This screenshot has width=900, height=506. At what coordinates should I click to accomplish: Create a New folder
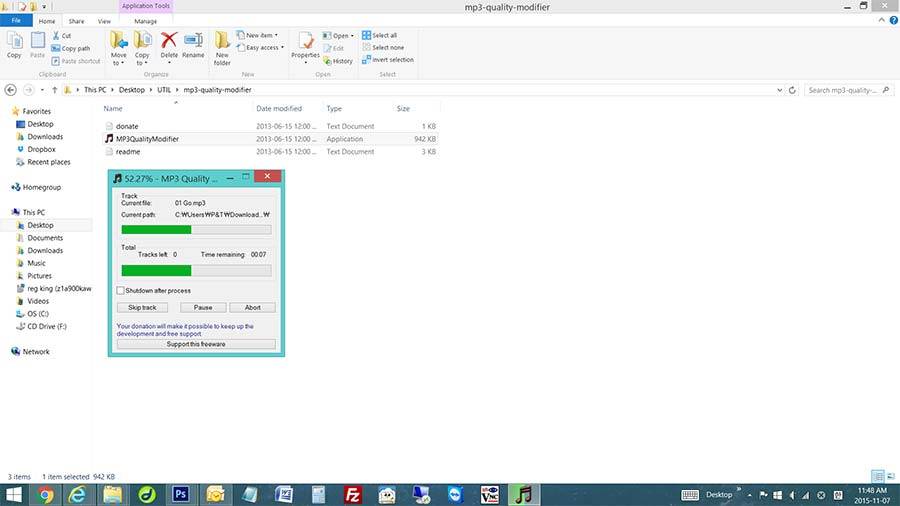pos(222,49)
